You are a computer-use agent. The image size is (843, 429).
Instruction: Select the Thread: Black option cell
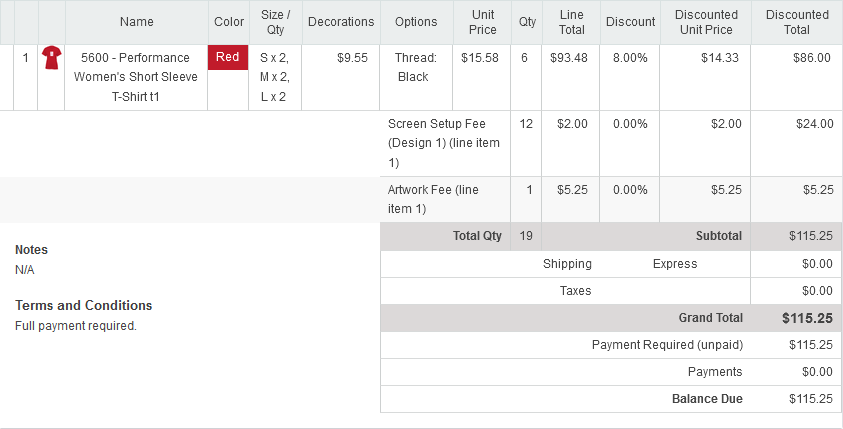pos(416,67)
